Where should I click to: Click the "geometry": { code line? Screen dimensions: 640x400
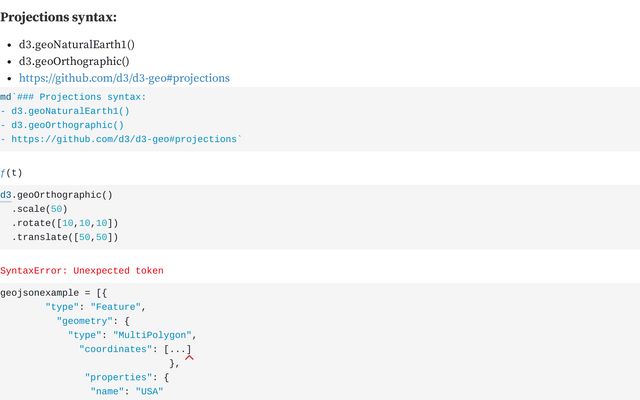(x=93, y=321)
